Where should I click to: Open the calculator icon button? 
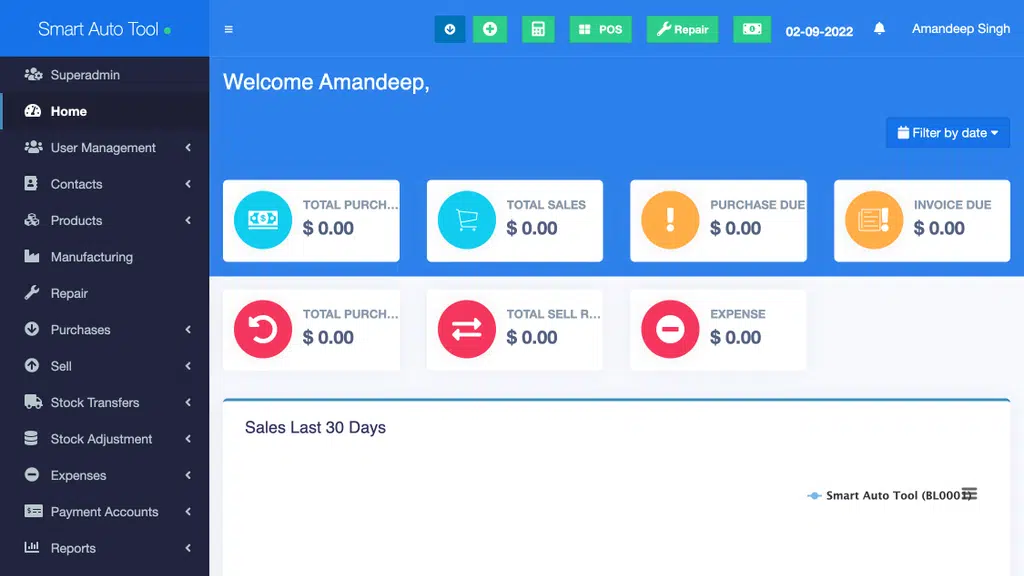pos(538,29)
